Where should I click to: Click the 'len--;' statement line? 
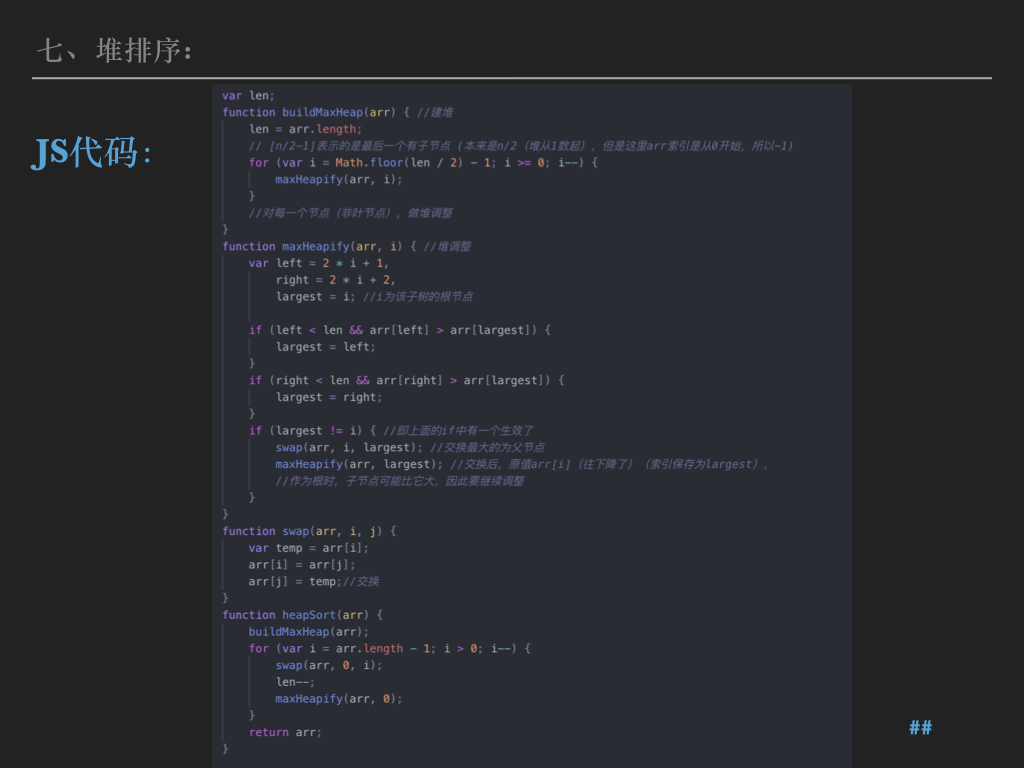tap(295, 682)
